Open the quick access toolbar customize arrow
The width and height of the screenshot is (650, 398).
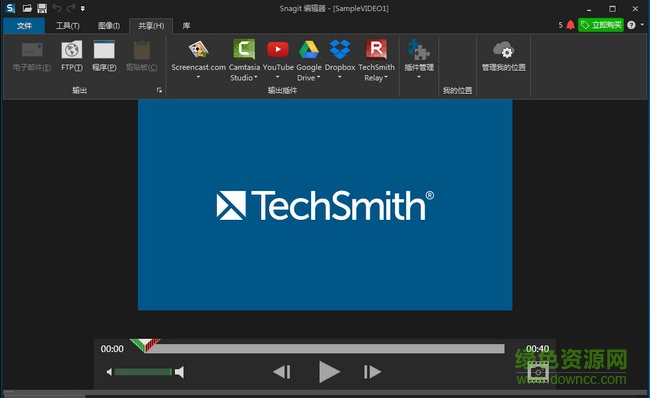click(82, 8)
